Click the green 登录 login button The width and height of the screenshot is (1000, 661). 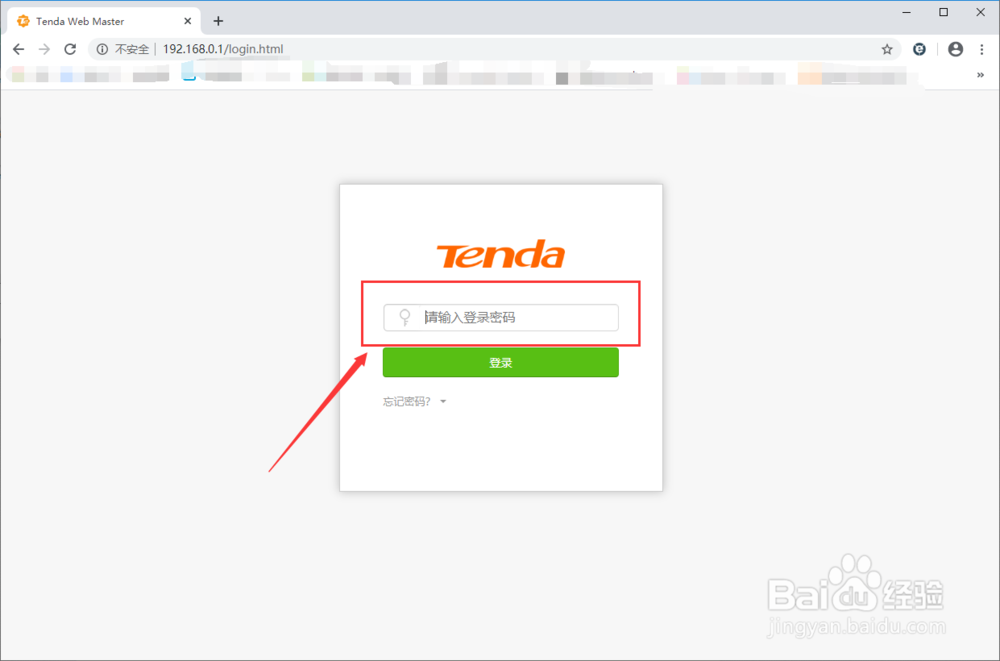point(501,362)
